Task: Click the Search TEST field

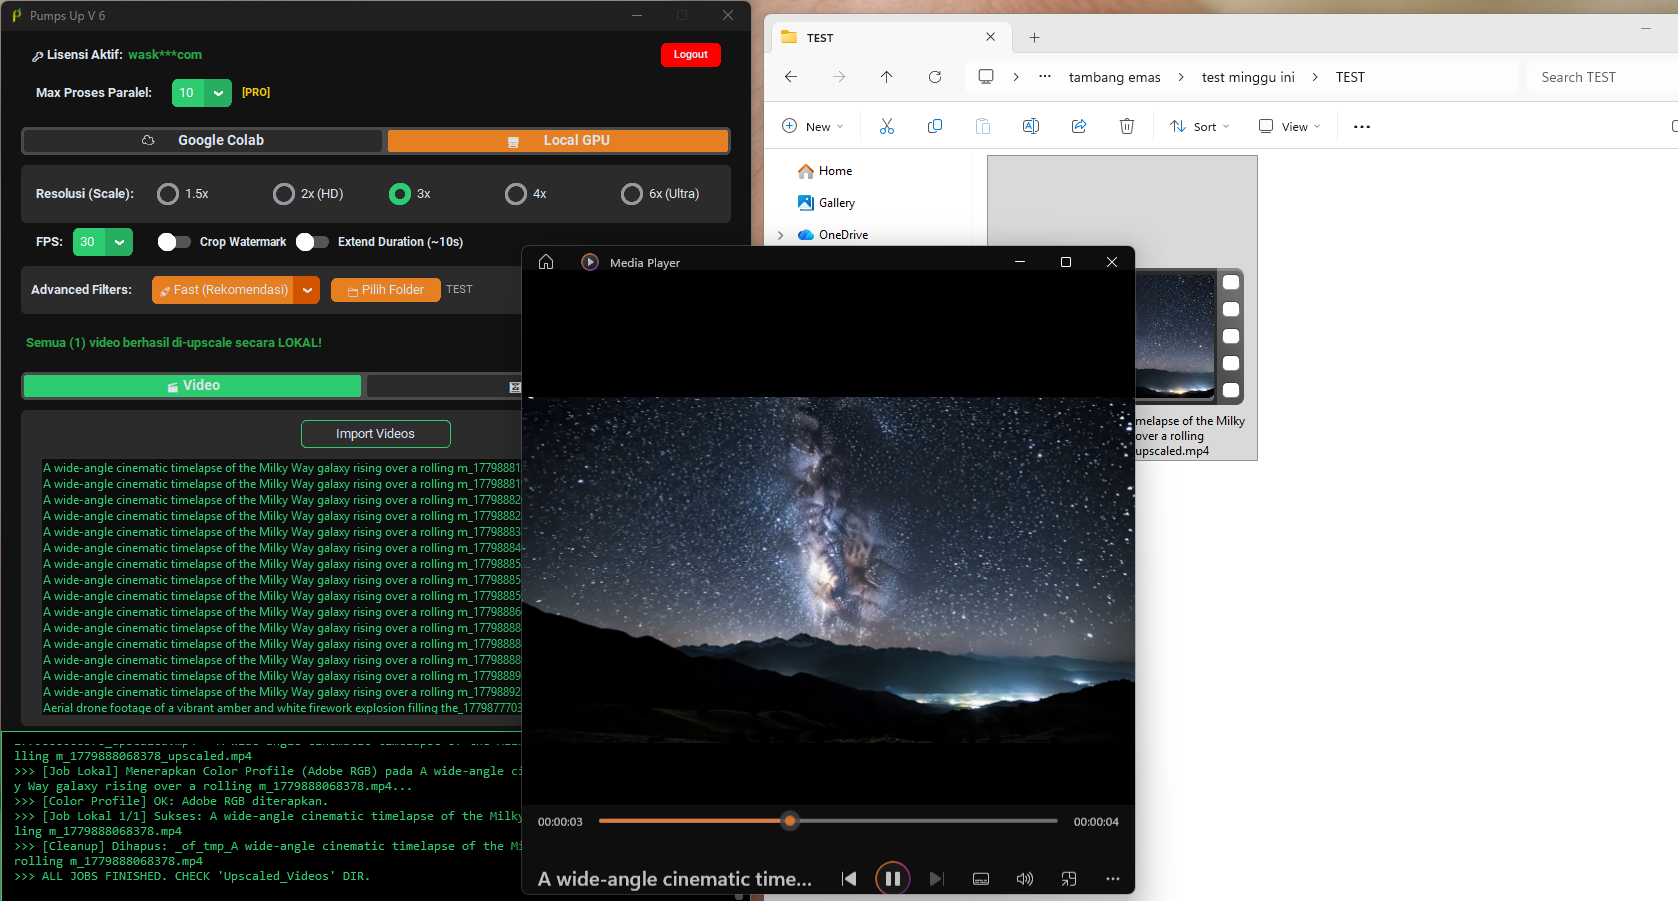Action: pos(1602,77)
